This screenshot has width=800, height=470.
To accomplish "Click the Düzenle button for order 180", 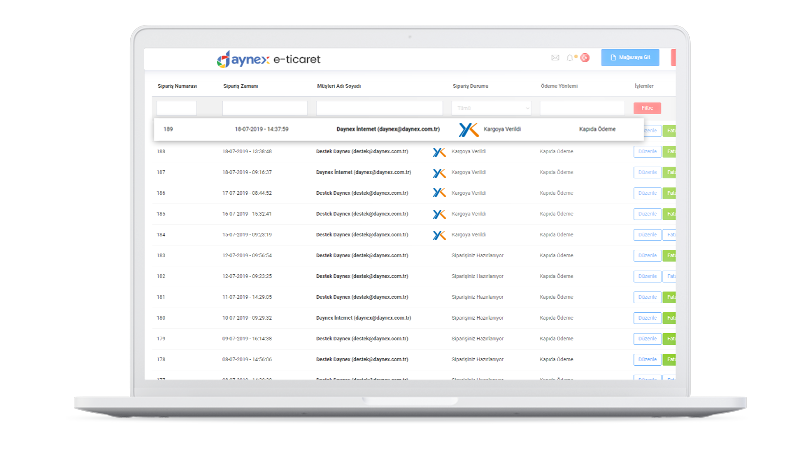I will [x=647, y=318].
